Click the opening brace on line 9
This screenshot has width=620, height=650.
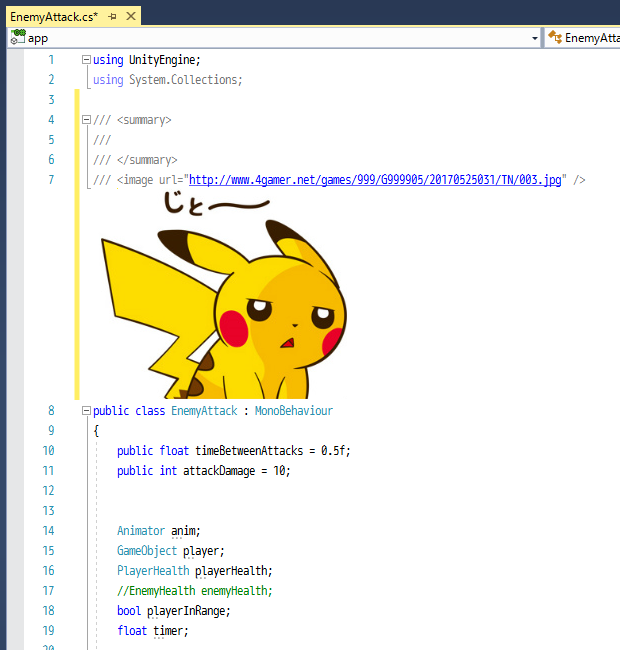(96, 431)
